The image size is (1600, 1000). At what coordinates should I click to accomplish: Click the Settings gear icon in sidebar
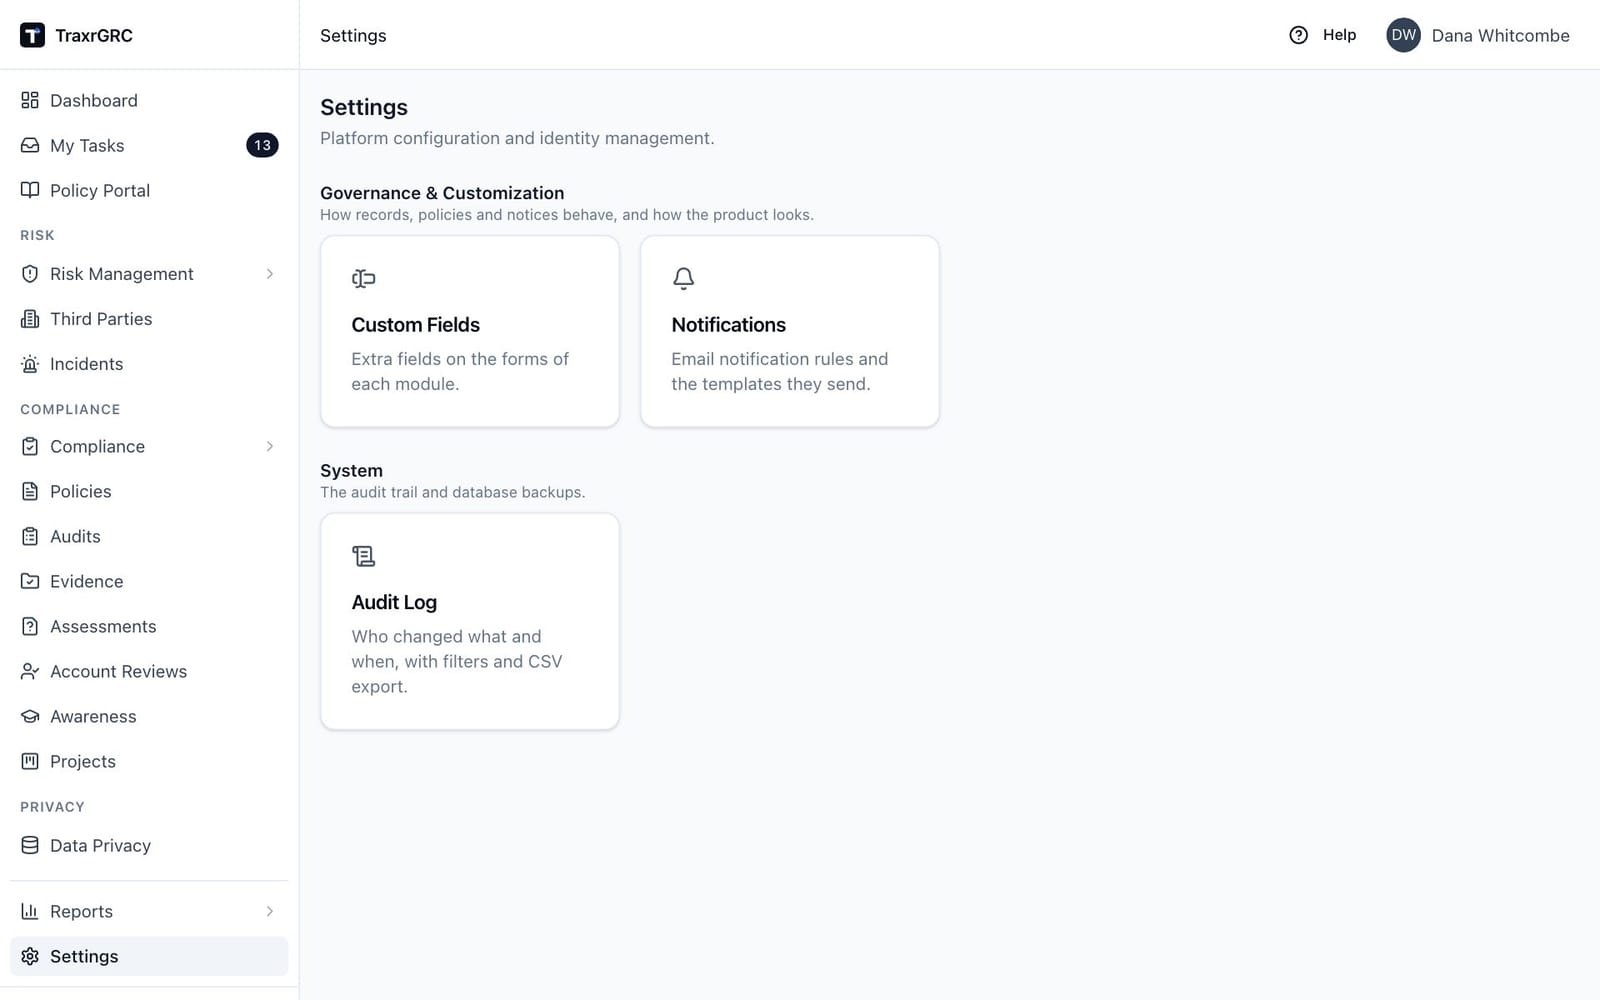coord(30,956)
